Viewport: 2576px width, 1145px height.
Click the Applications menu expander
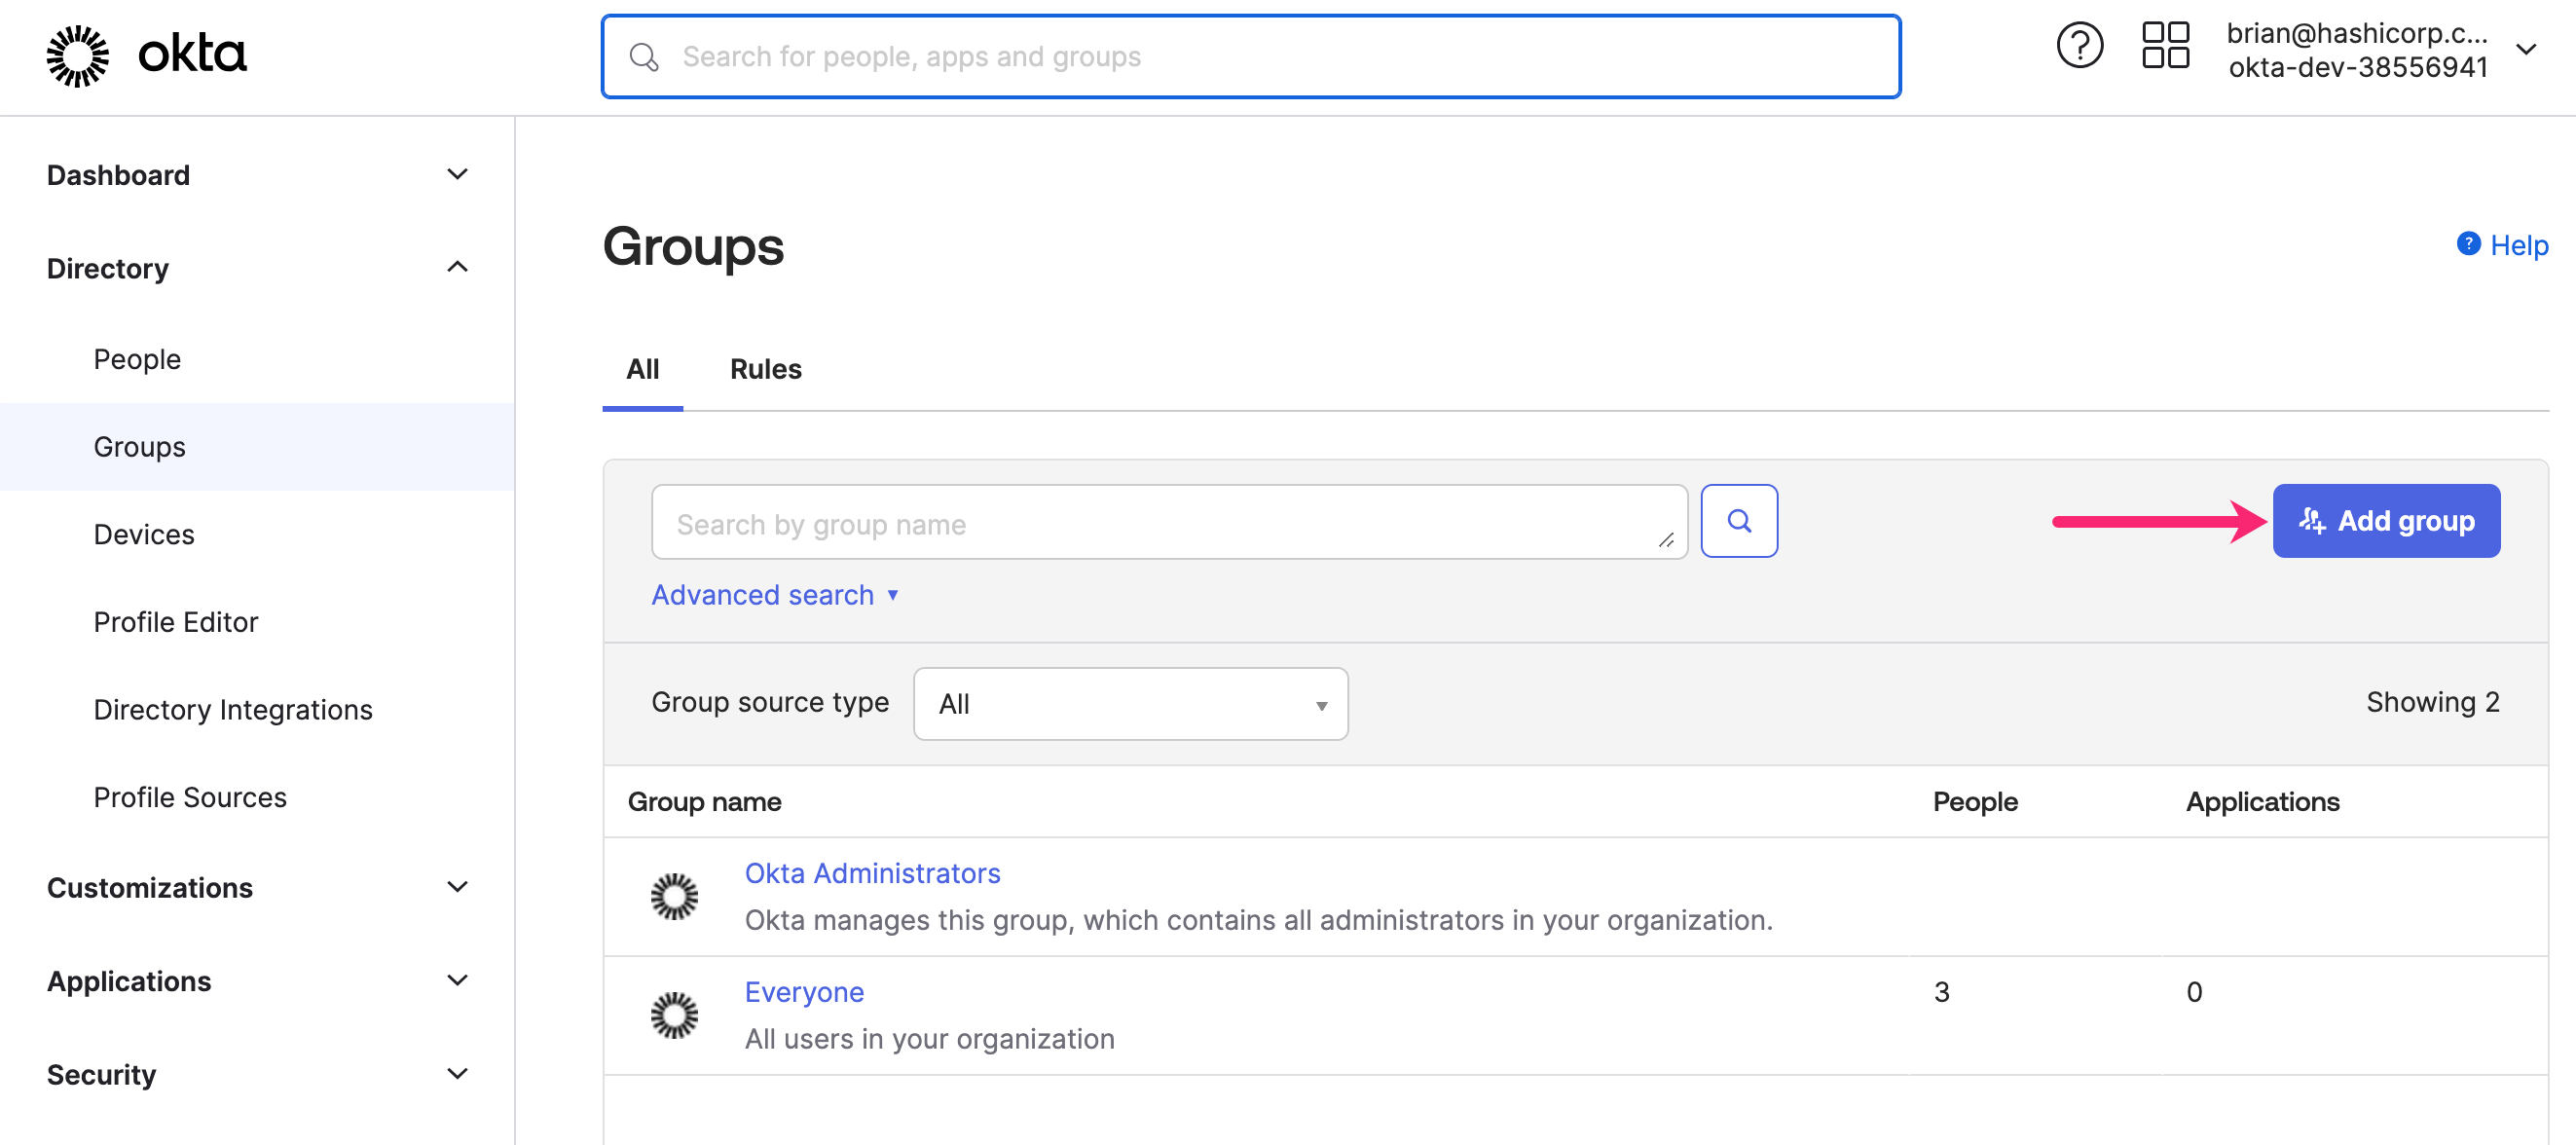click(x=461, y=980)
